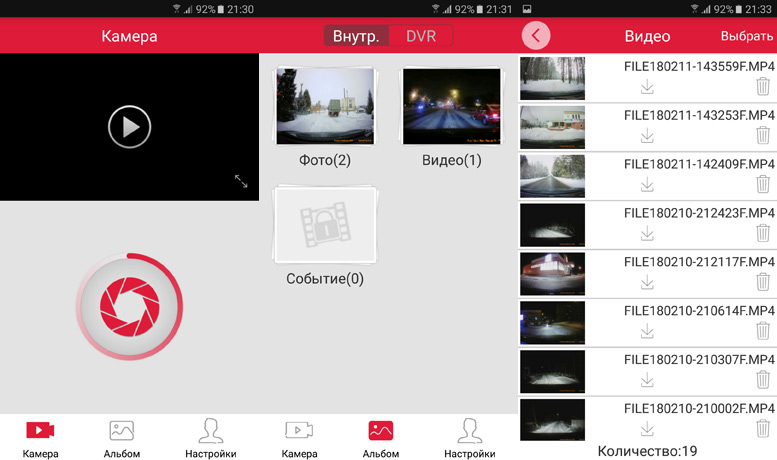
Task: Select file name FILE180211-143253F.MP4
Action: coord(699,115)
